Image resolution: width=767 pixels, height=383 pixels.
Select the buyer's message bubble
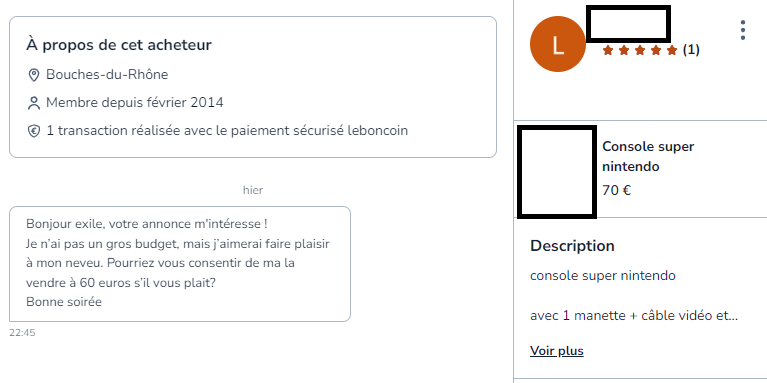pyautogui.click(x=180, y=264)
